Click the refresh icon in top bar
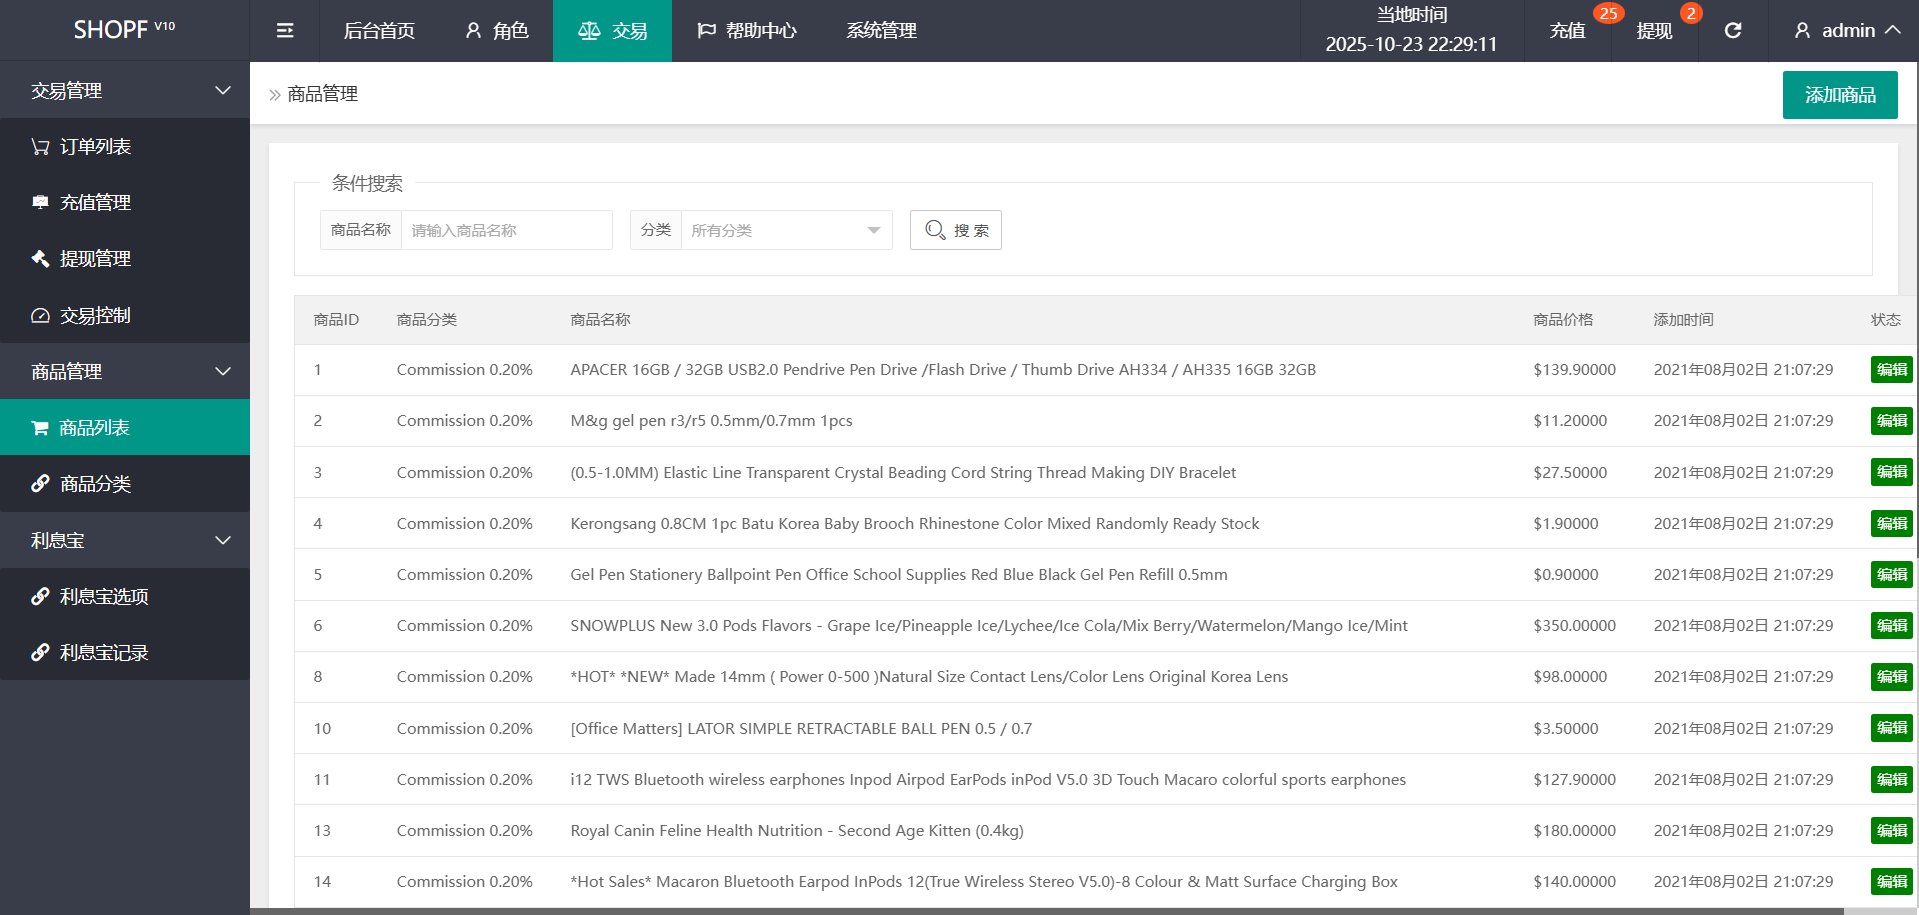 (x=1733, y=31)
